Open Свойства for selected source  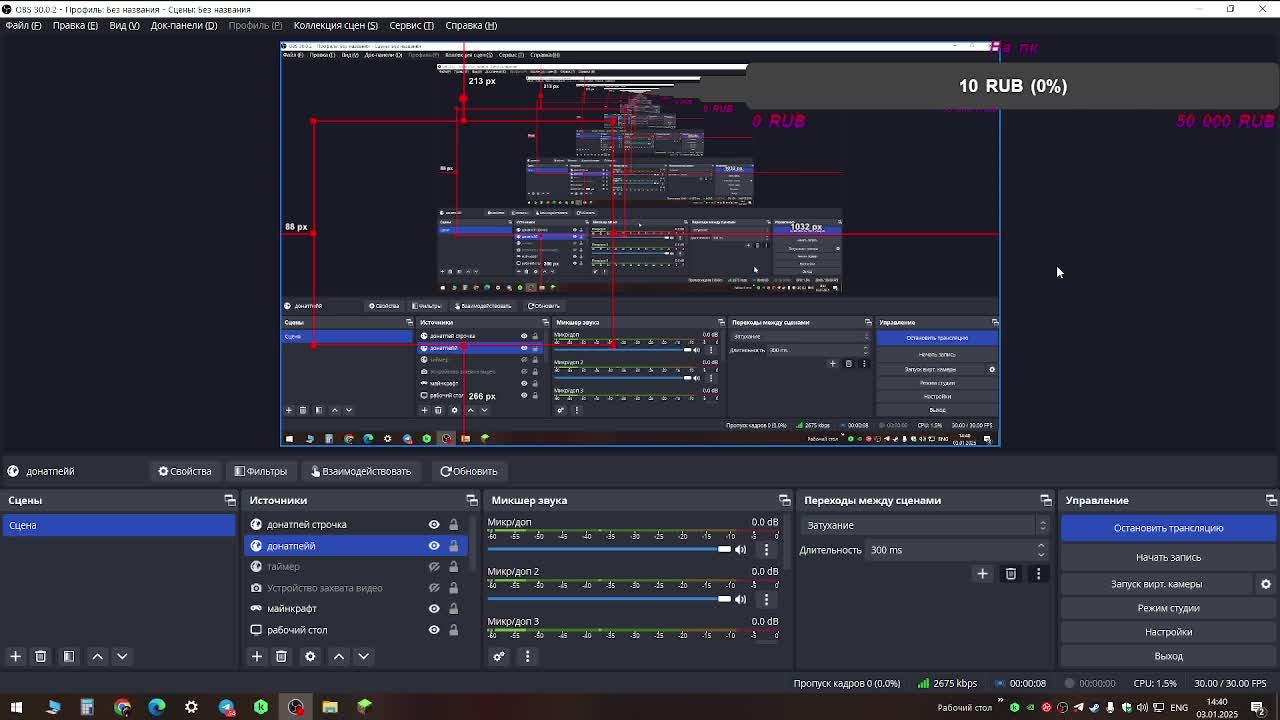point(185,471)
